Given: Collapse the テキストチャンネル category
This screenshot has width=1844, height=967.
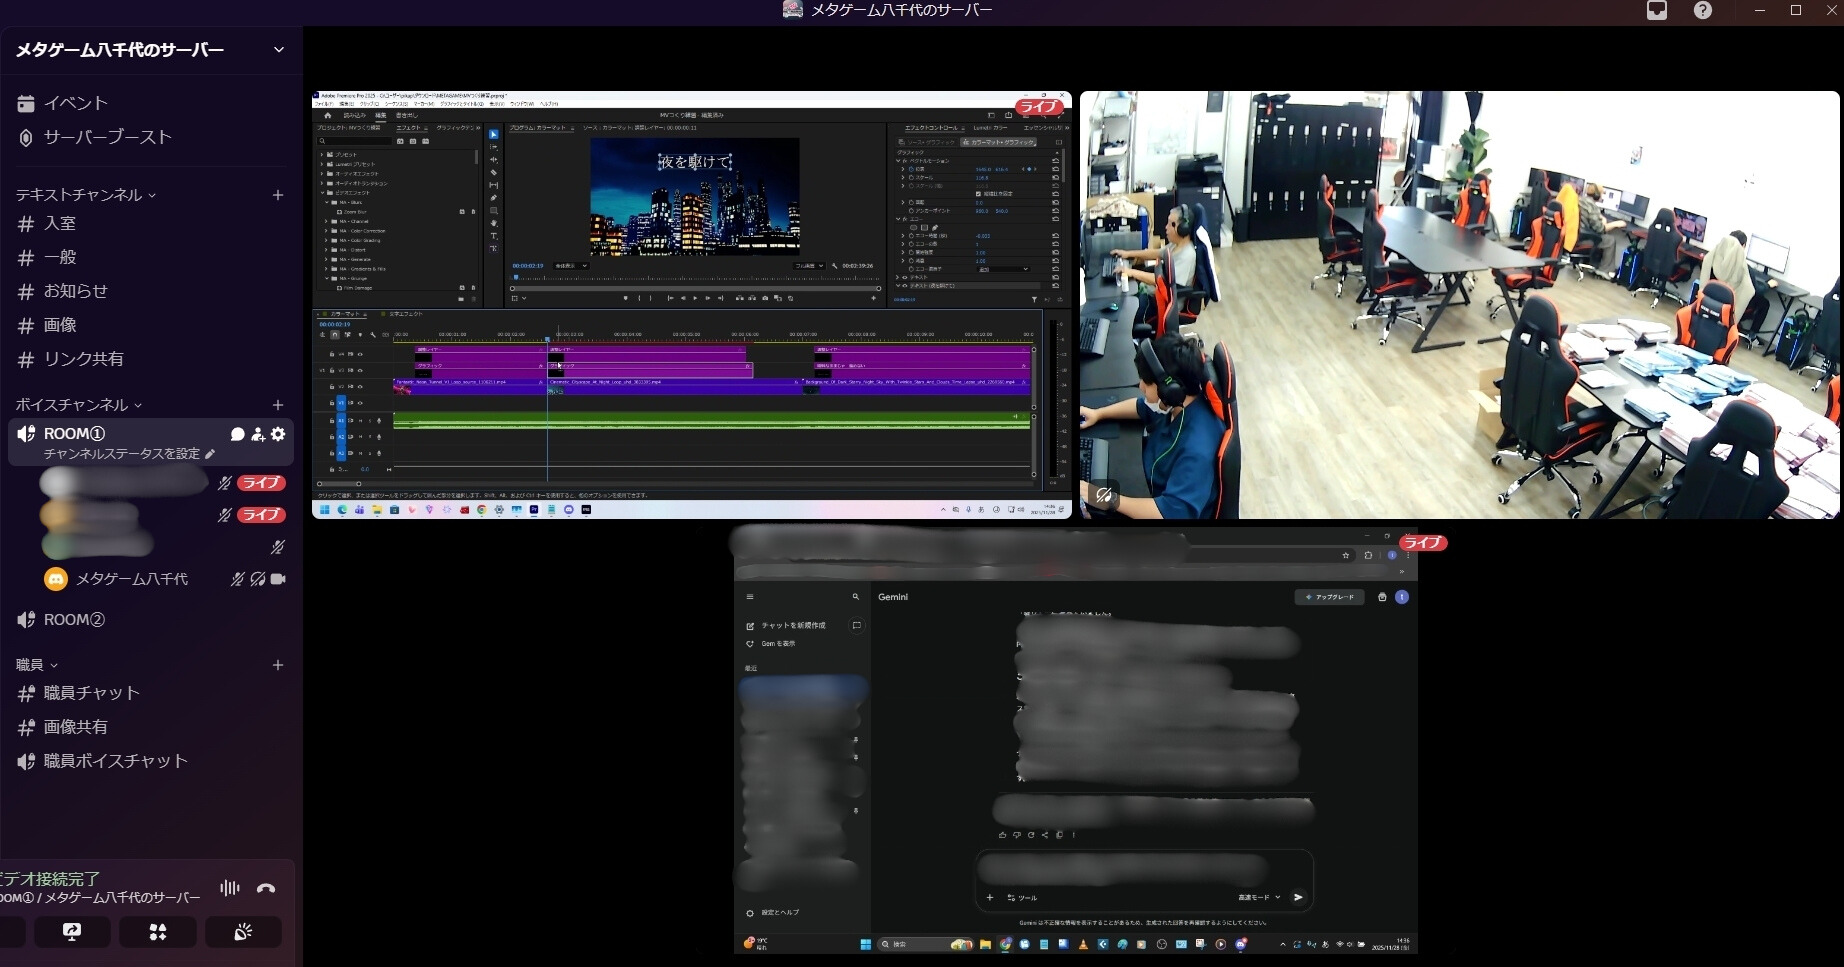Looking at the screenshot, I should point(85,195).
